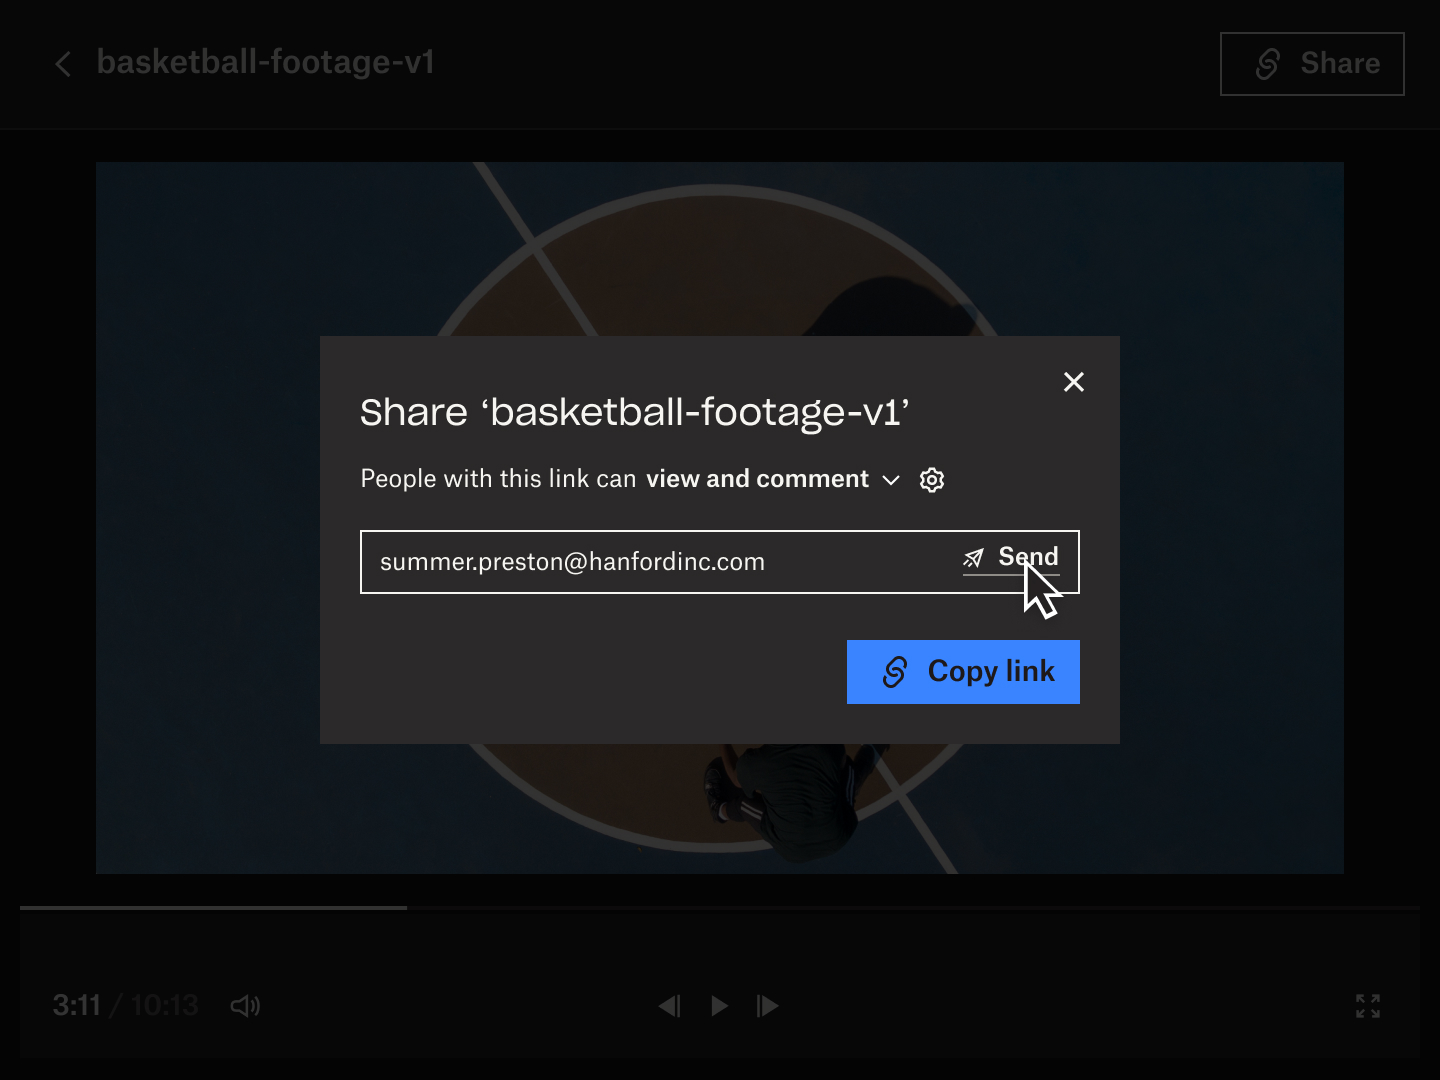Step back one frame
Image resolution: width=1440 pixels, height=1080 pixels.
670,1006
